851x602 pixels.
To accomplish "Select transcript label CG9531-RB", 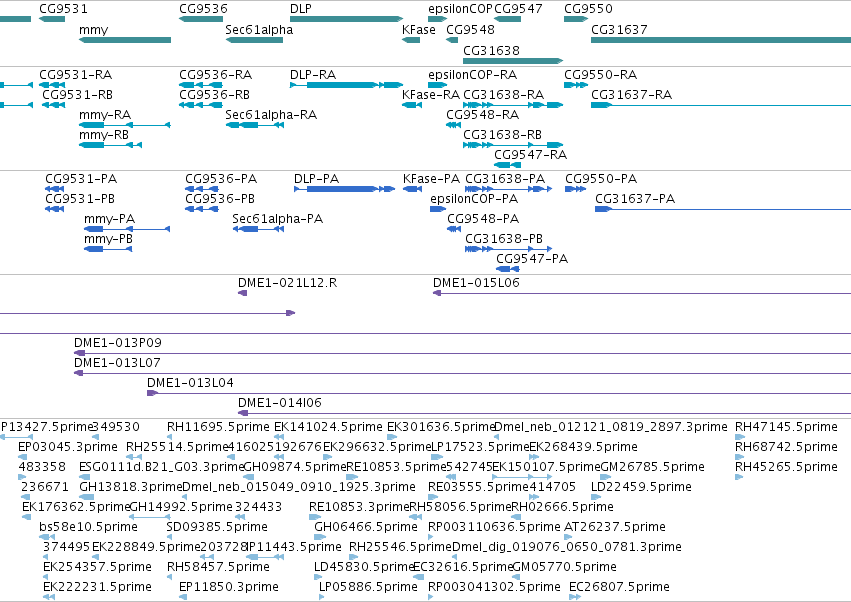I will tap(78, 94).
